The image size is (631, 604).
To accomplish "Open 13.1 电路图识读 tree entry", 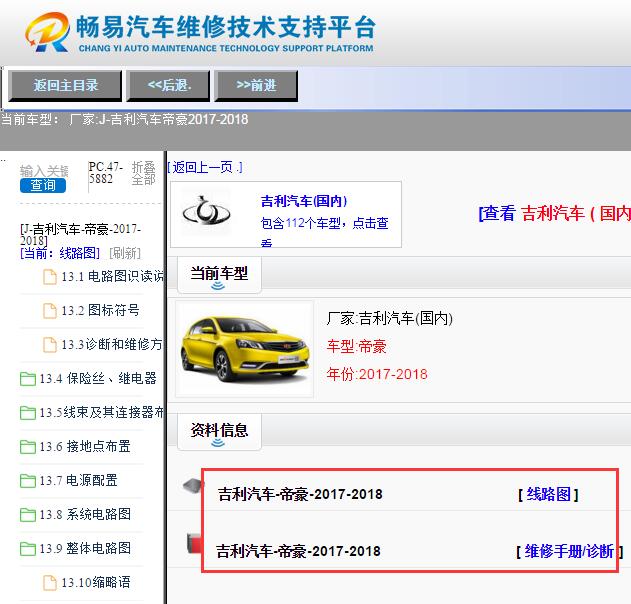I will 112,276.
